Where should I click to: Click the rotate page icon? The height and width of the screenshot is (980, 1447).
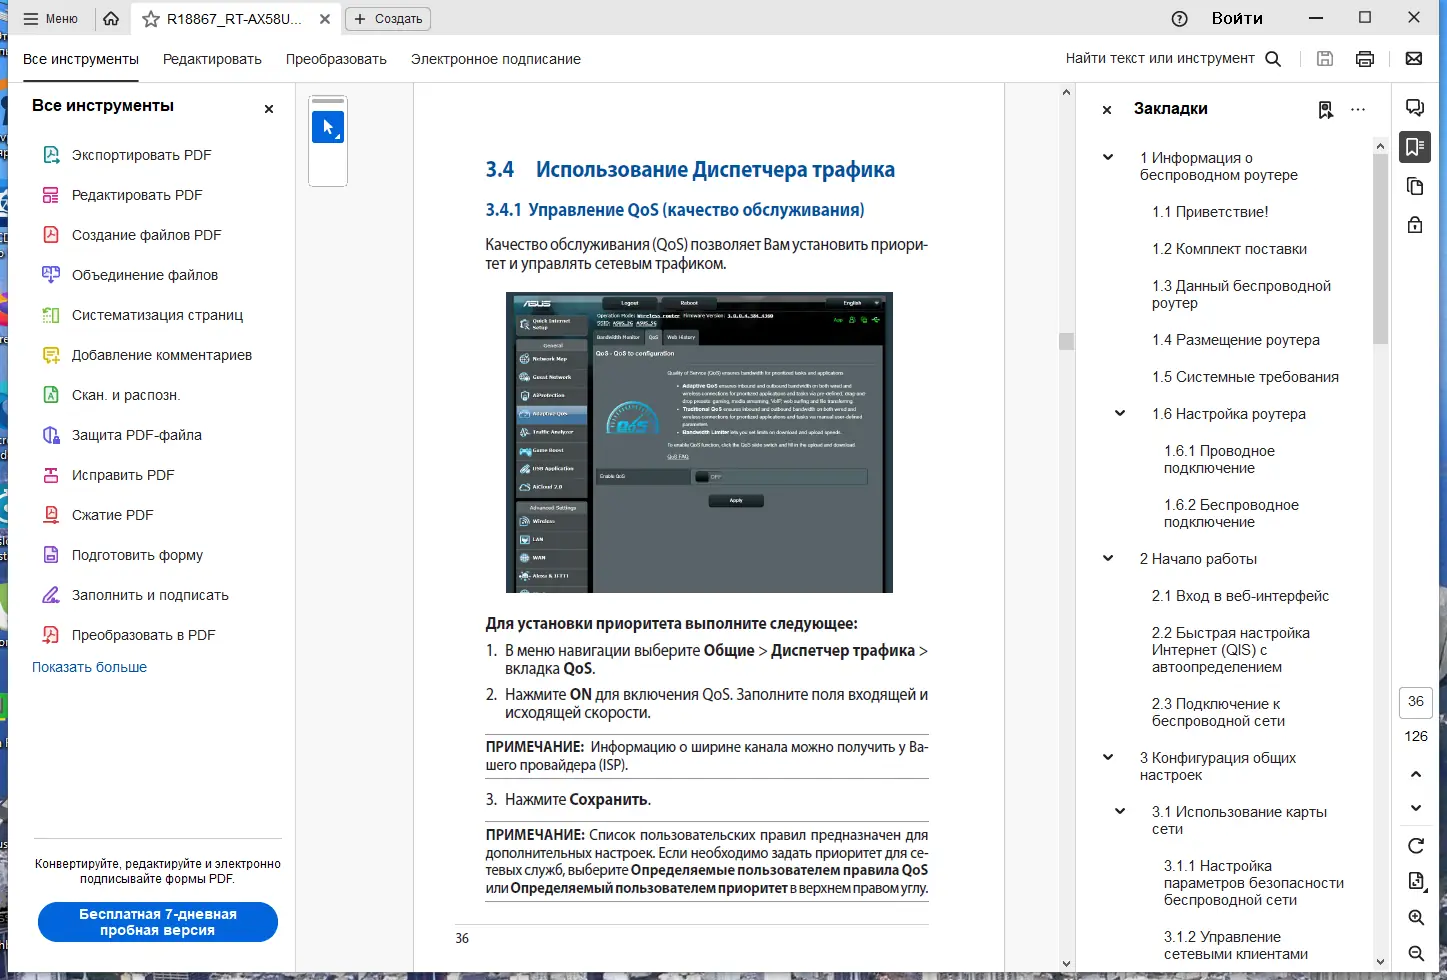[x=1416, y=846]
